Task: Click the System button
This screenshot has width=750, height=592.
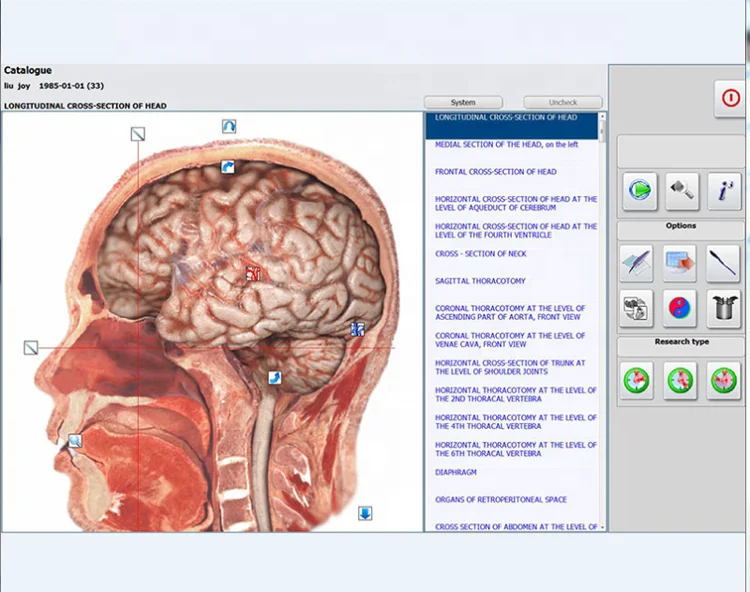Action: [463, 102]
